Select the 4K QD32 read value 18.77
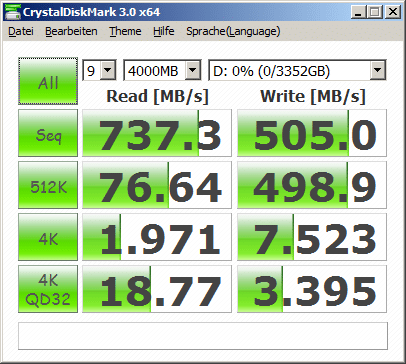 [157, 289]
